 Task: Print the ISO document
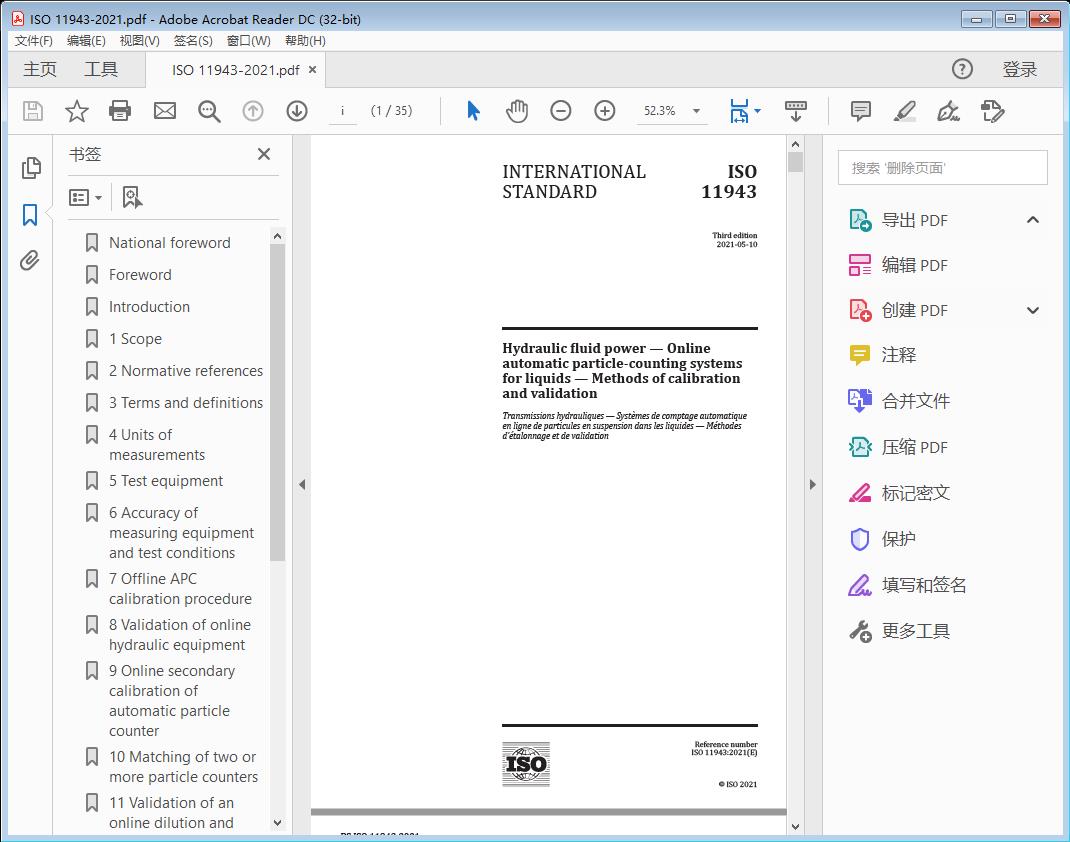point(120,111)
